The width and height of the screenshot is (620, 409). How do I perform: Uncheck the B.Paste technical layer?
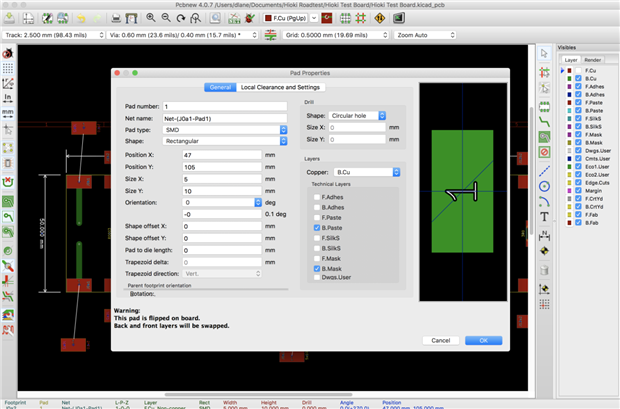(315, 229)
